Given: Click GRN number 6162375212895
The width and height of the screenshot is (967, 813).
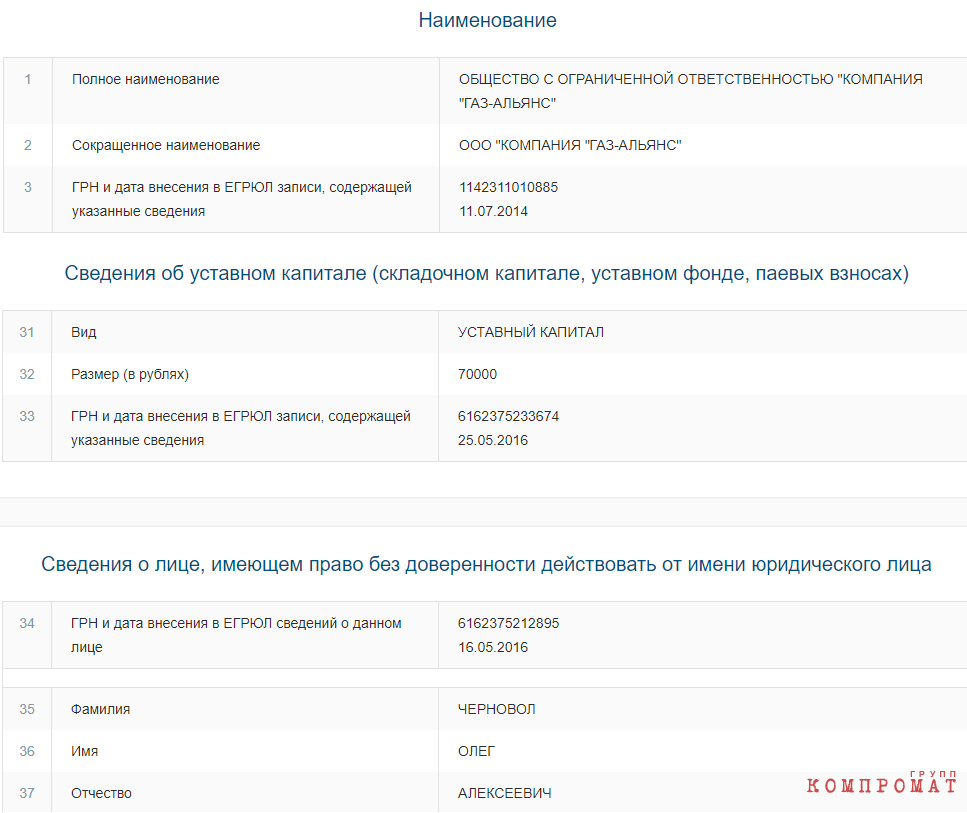Looking at the screenshot, I should click(x=508, y=624).
